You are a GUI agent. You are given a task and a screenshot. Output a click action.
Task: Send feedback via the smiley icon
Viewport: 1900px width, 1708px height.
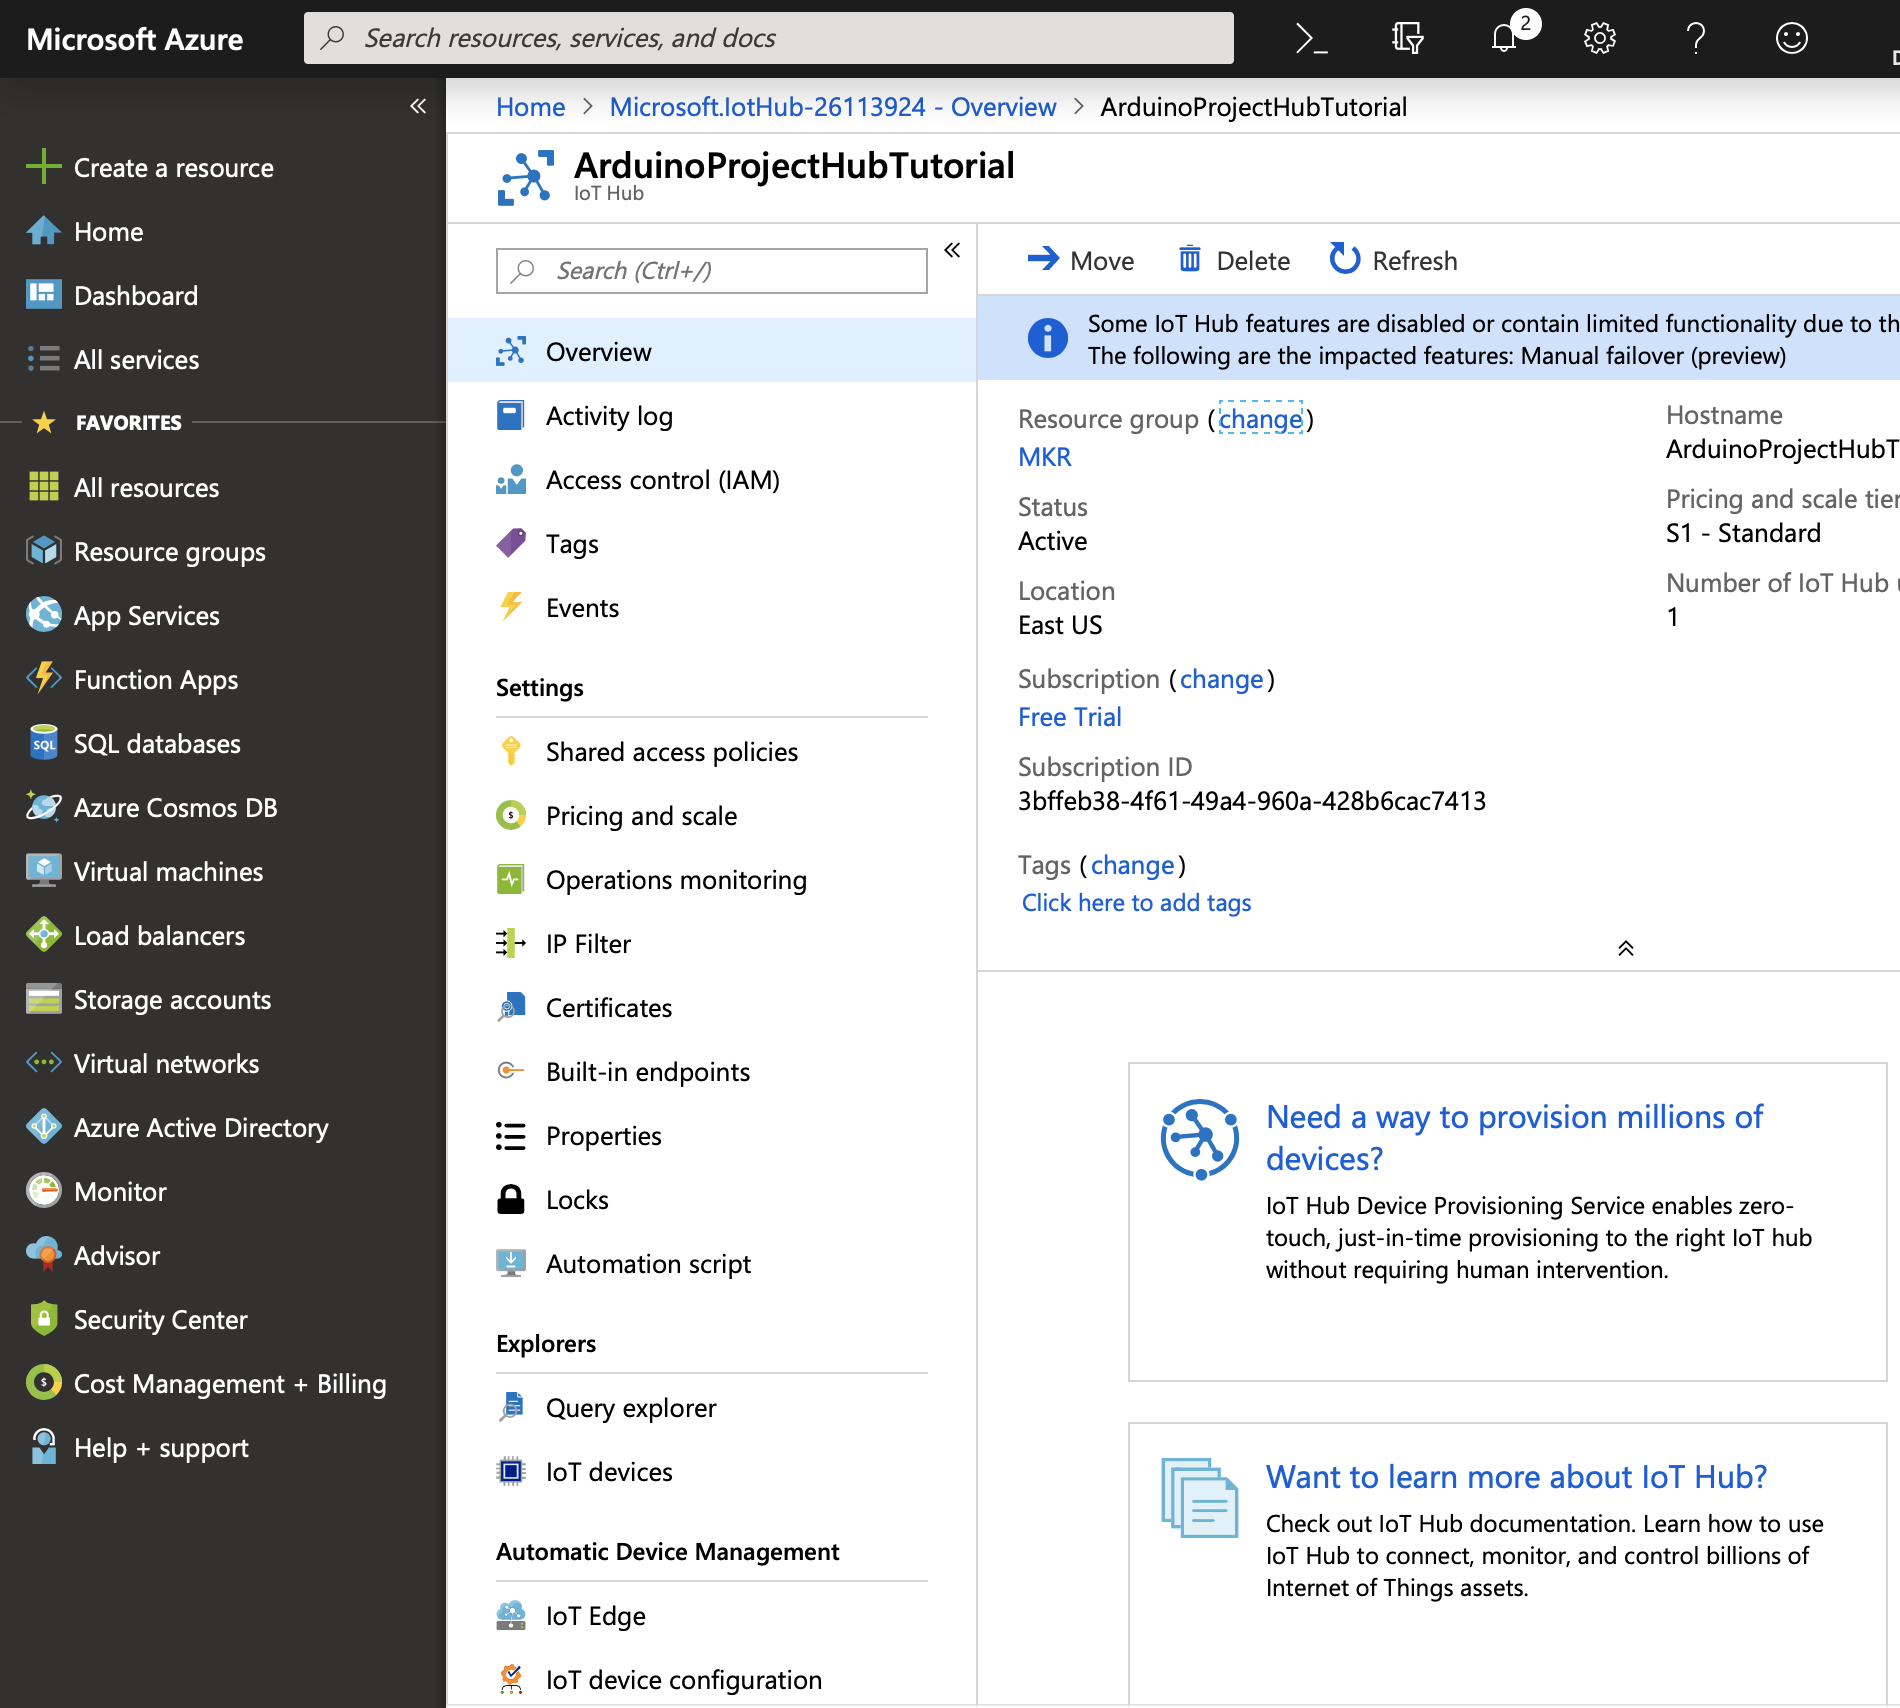click(1791, 38)
